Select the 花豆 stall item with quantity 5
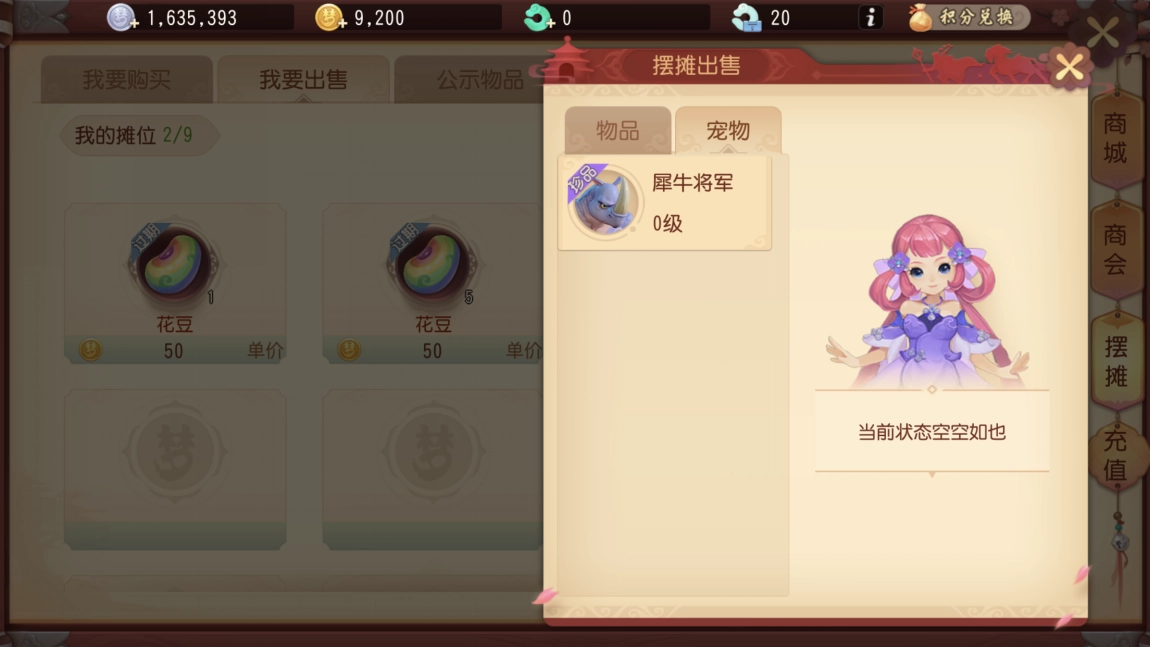The width and height of the screenshot is (1150, 647). 433,283
